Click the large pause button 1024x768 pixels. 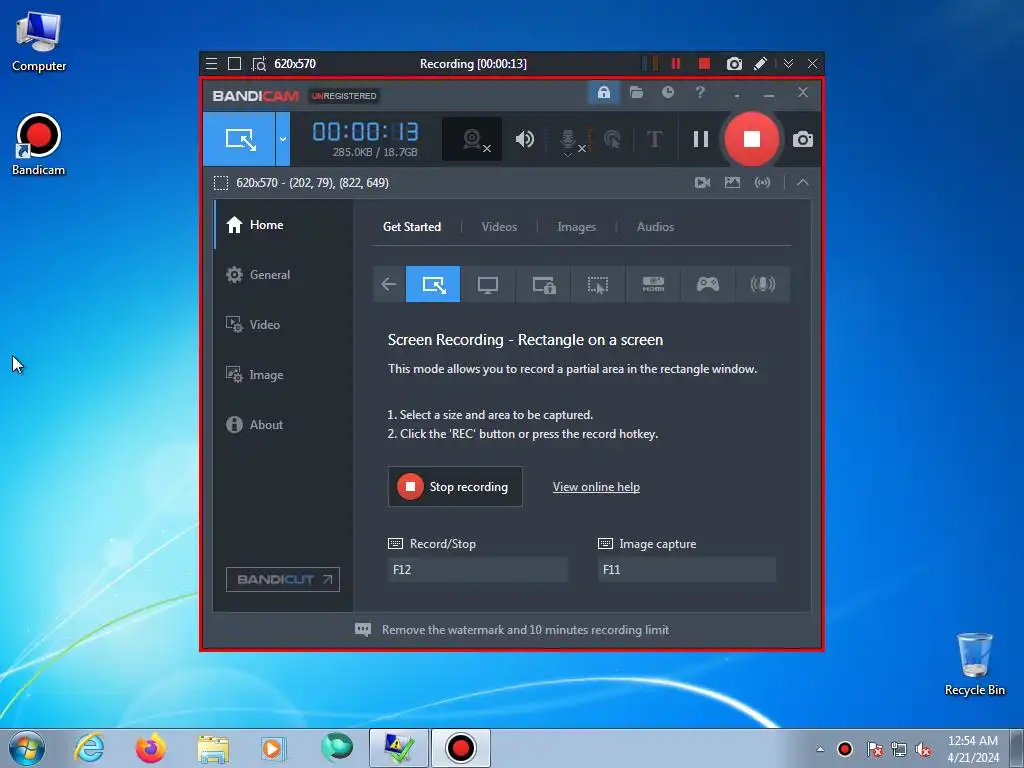pyautogui.click(x=701, y=139)
